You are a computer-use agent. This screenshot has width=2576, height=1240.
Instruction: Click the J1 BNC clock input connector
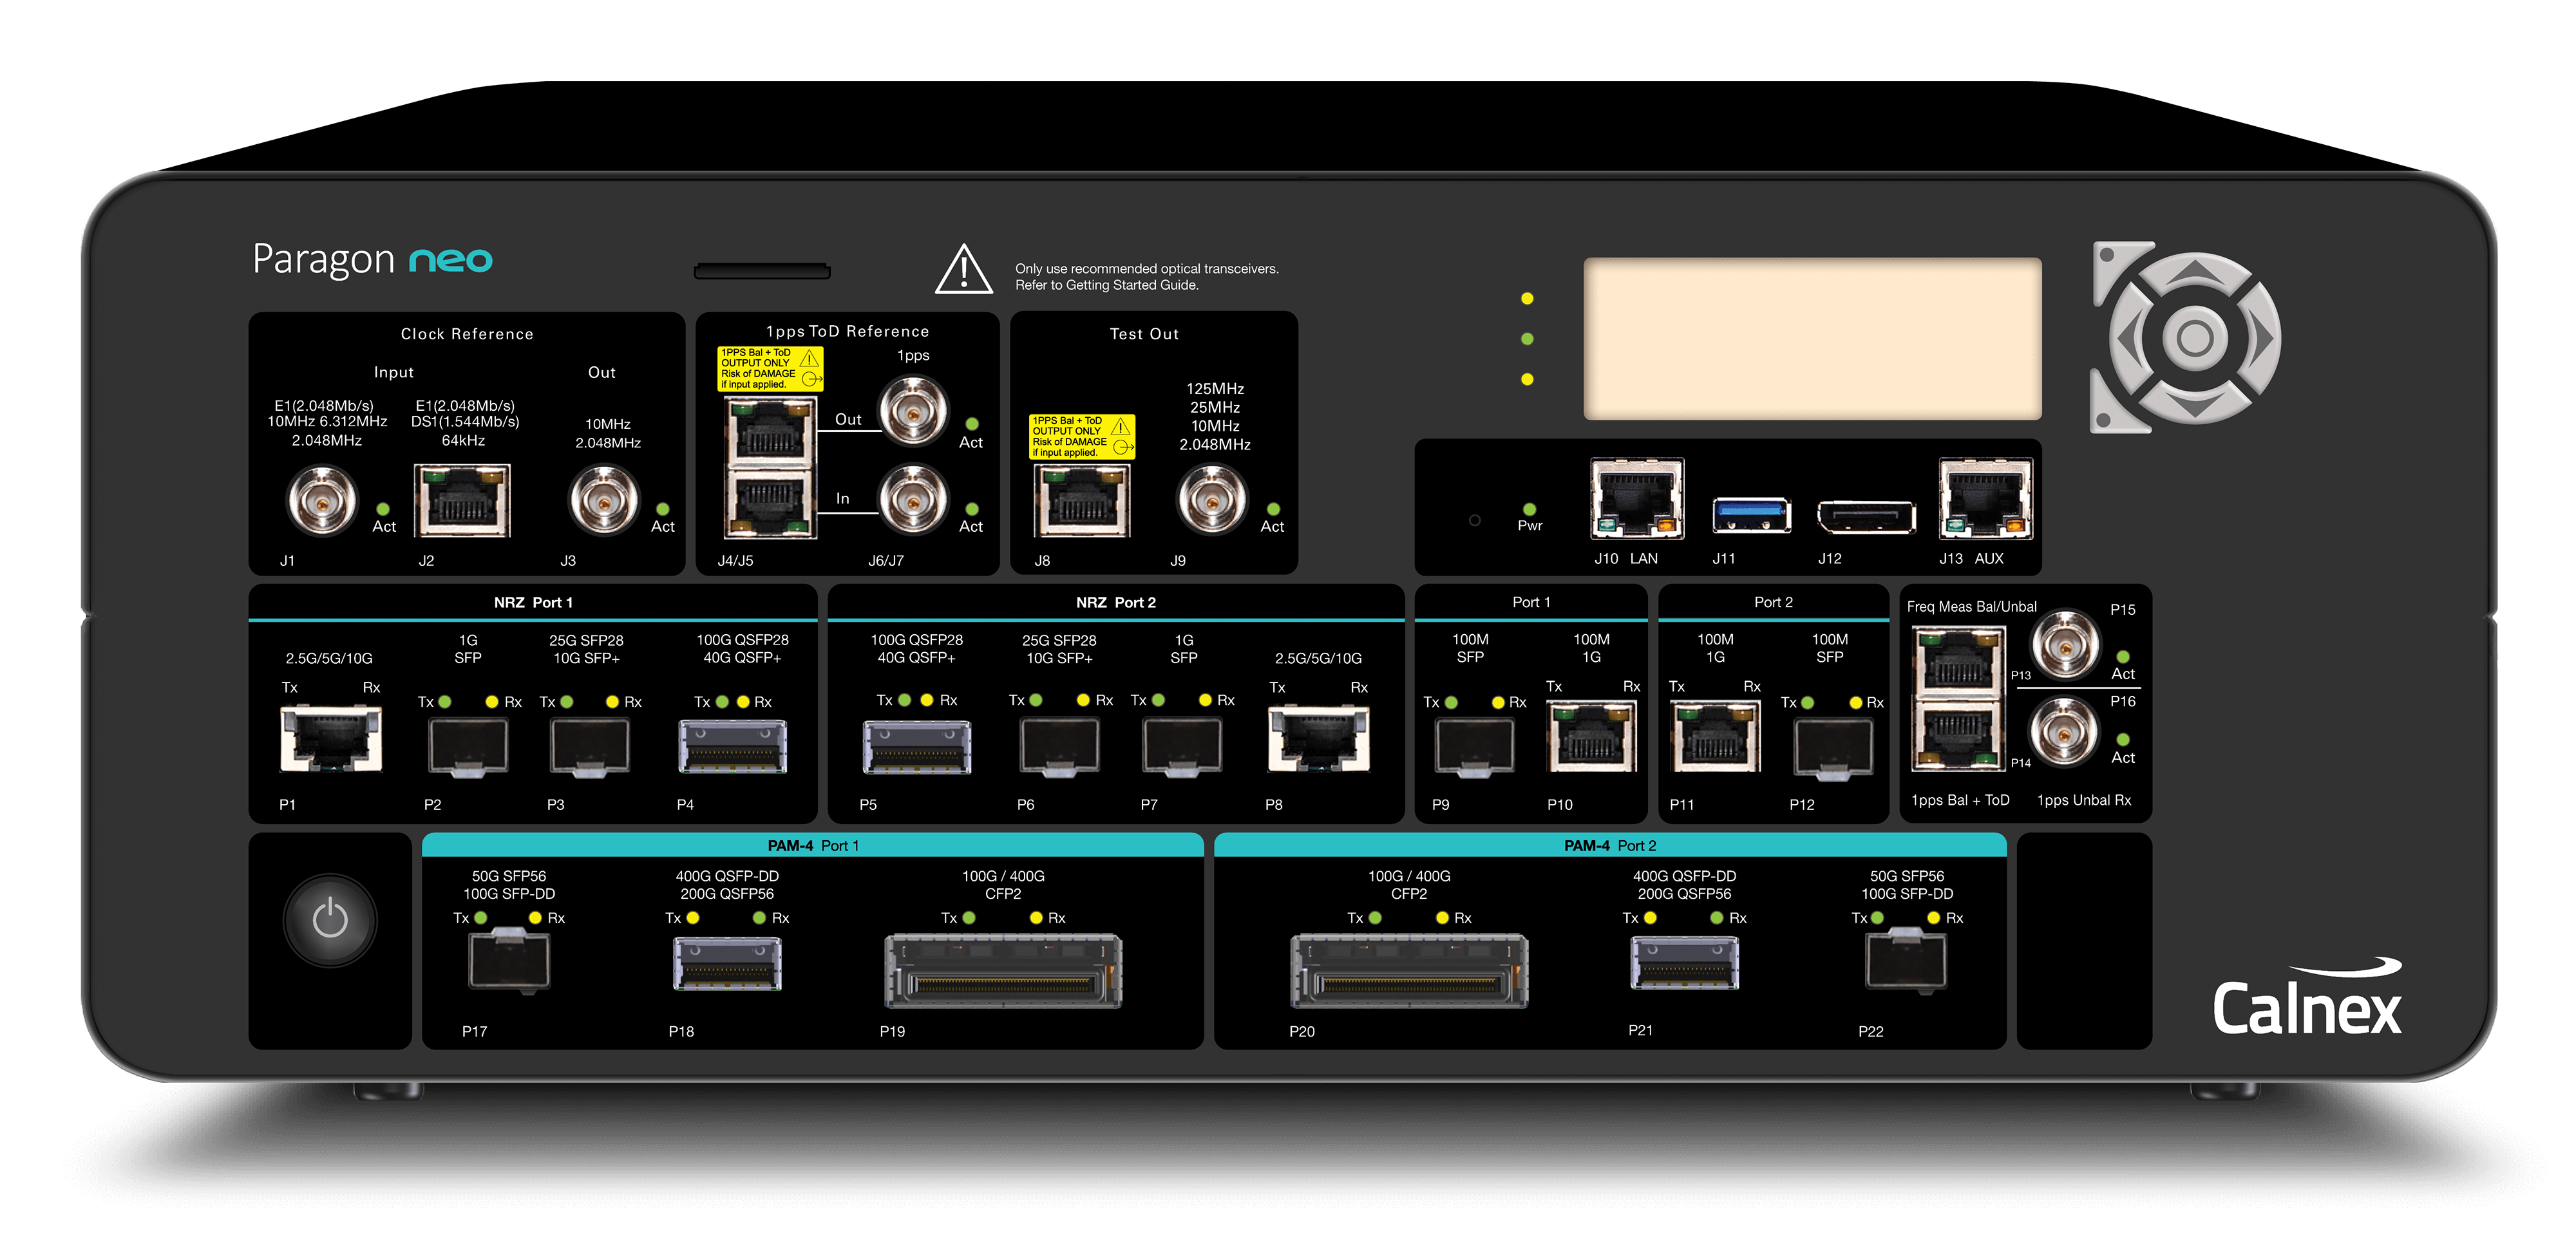(x=322, y=502)
